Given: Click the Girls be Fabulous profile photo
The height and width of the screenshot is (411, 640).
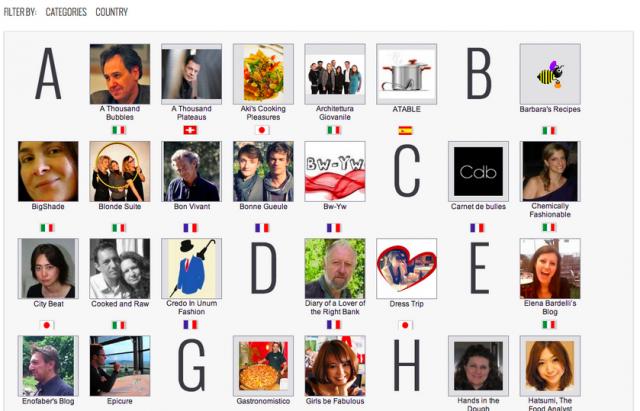Looking at the screenshot, I should coord(335,366).
